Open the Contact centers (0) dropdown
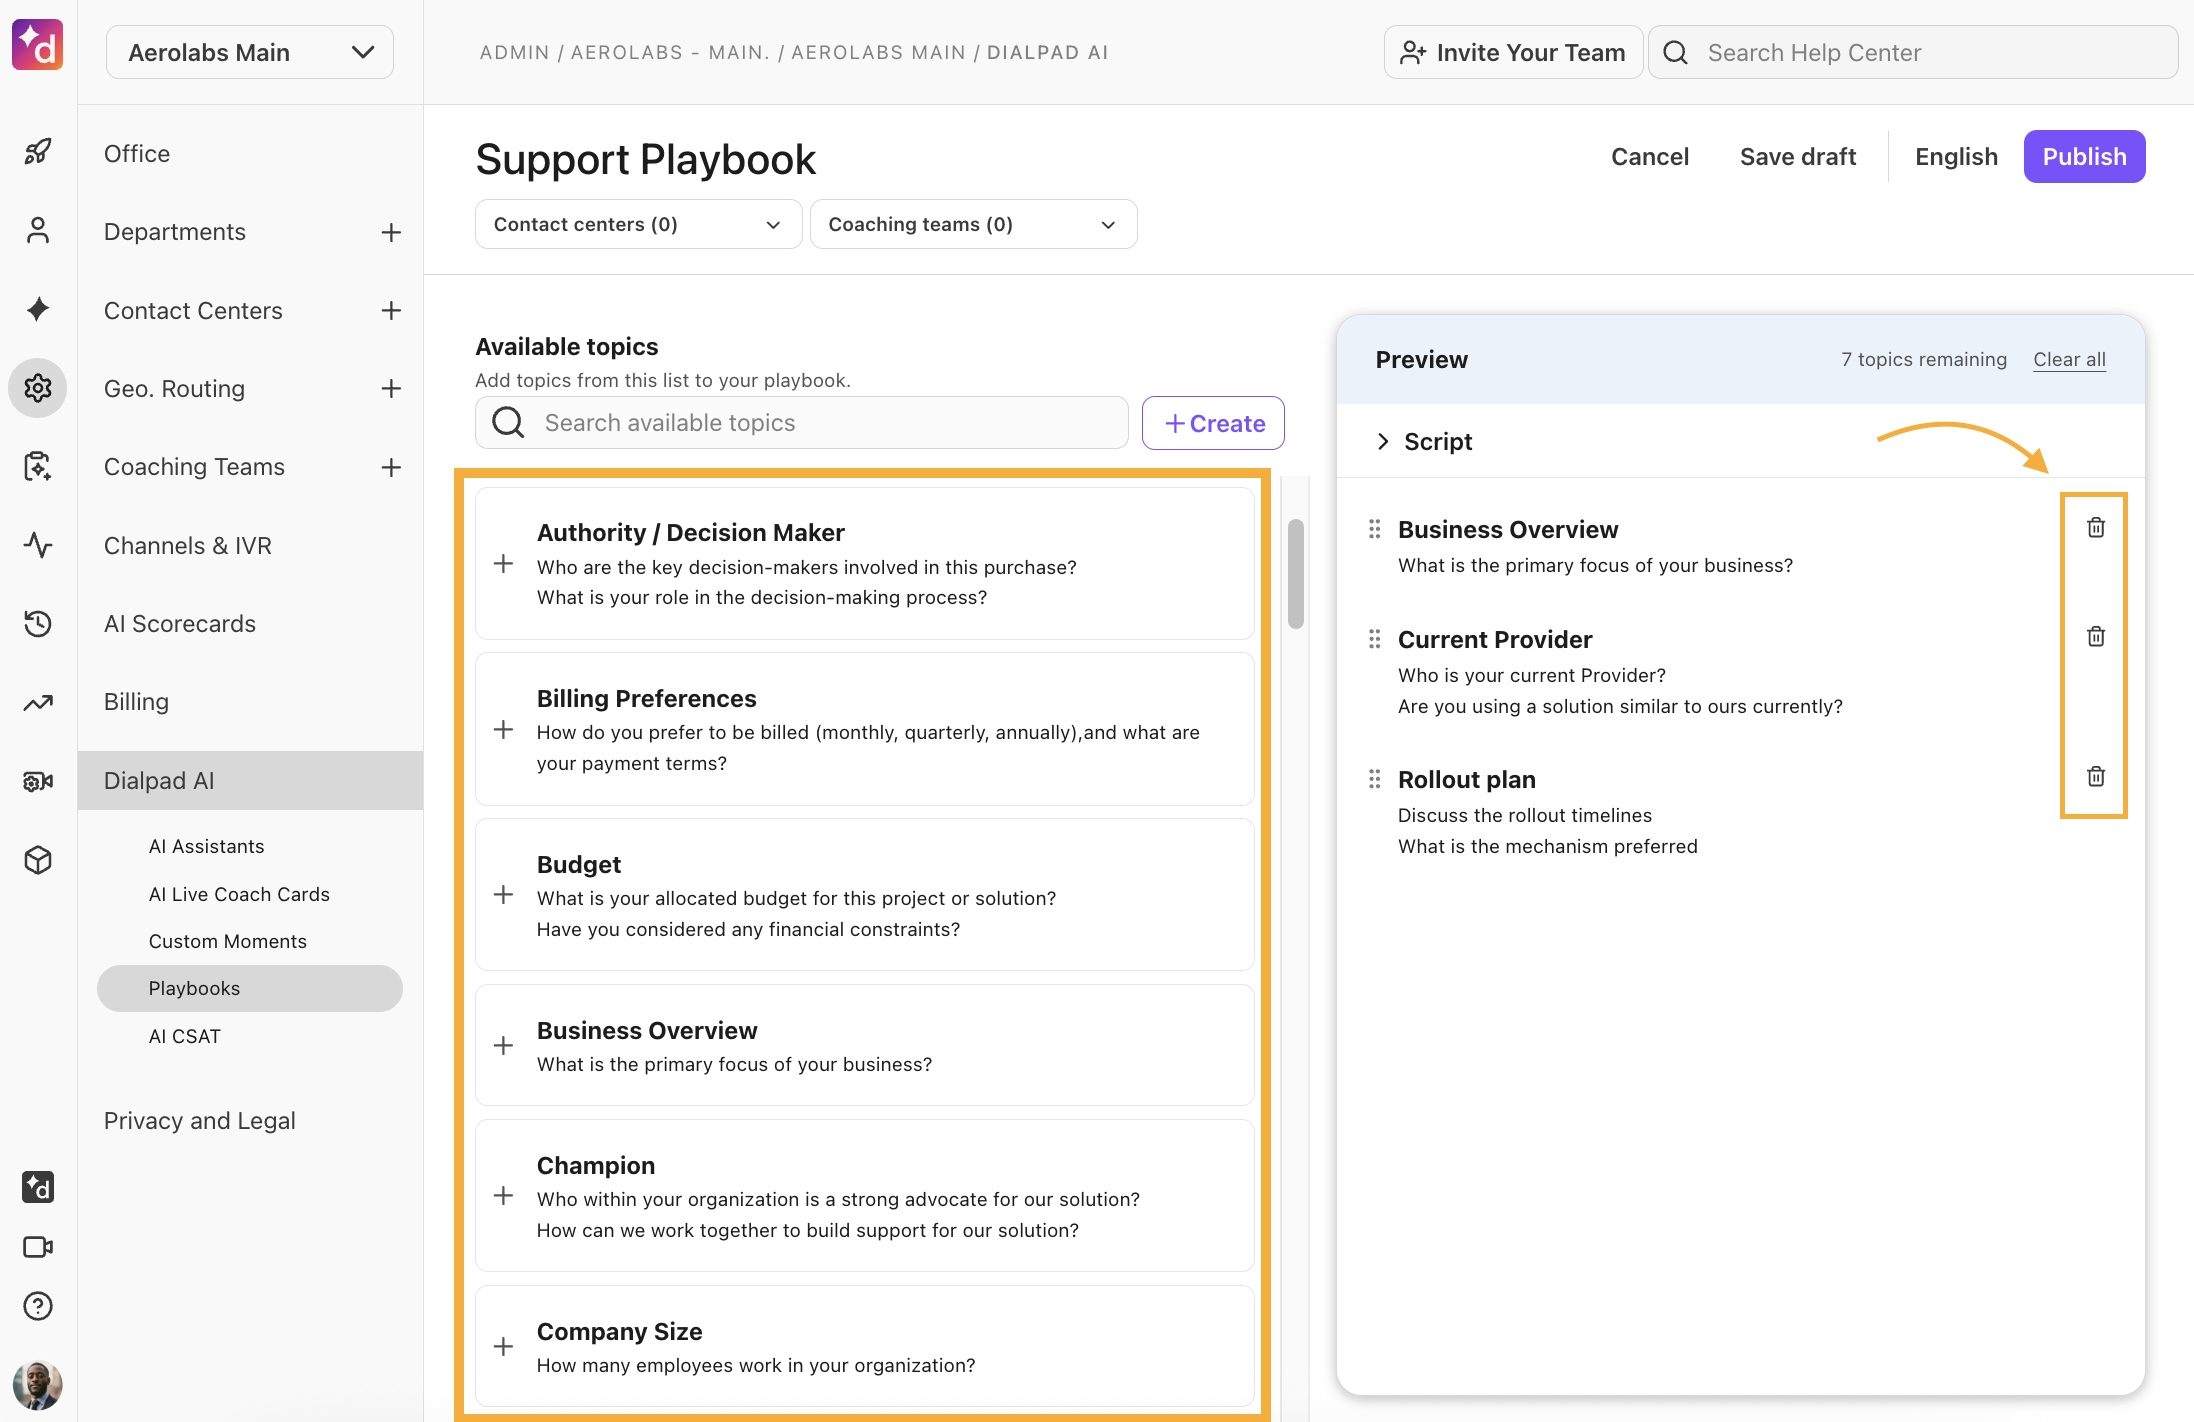The height and width of the screenshot is (1422, 2194). click(x=638, y=224)
